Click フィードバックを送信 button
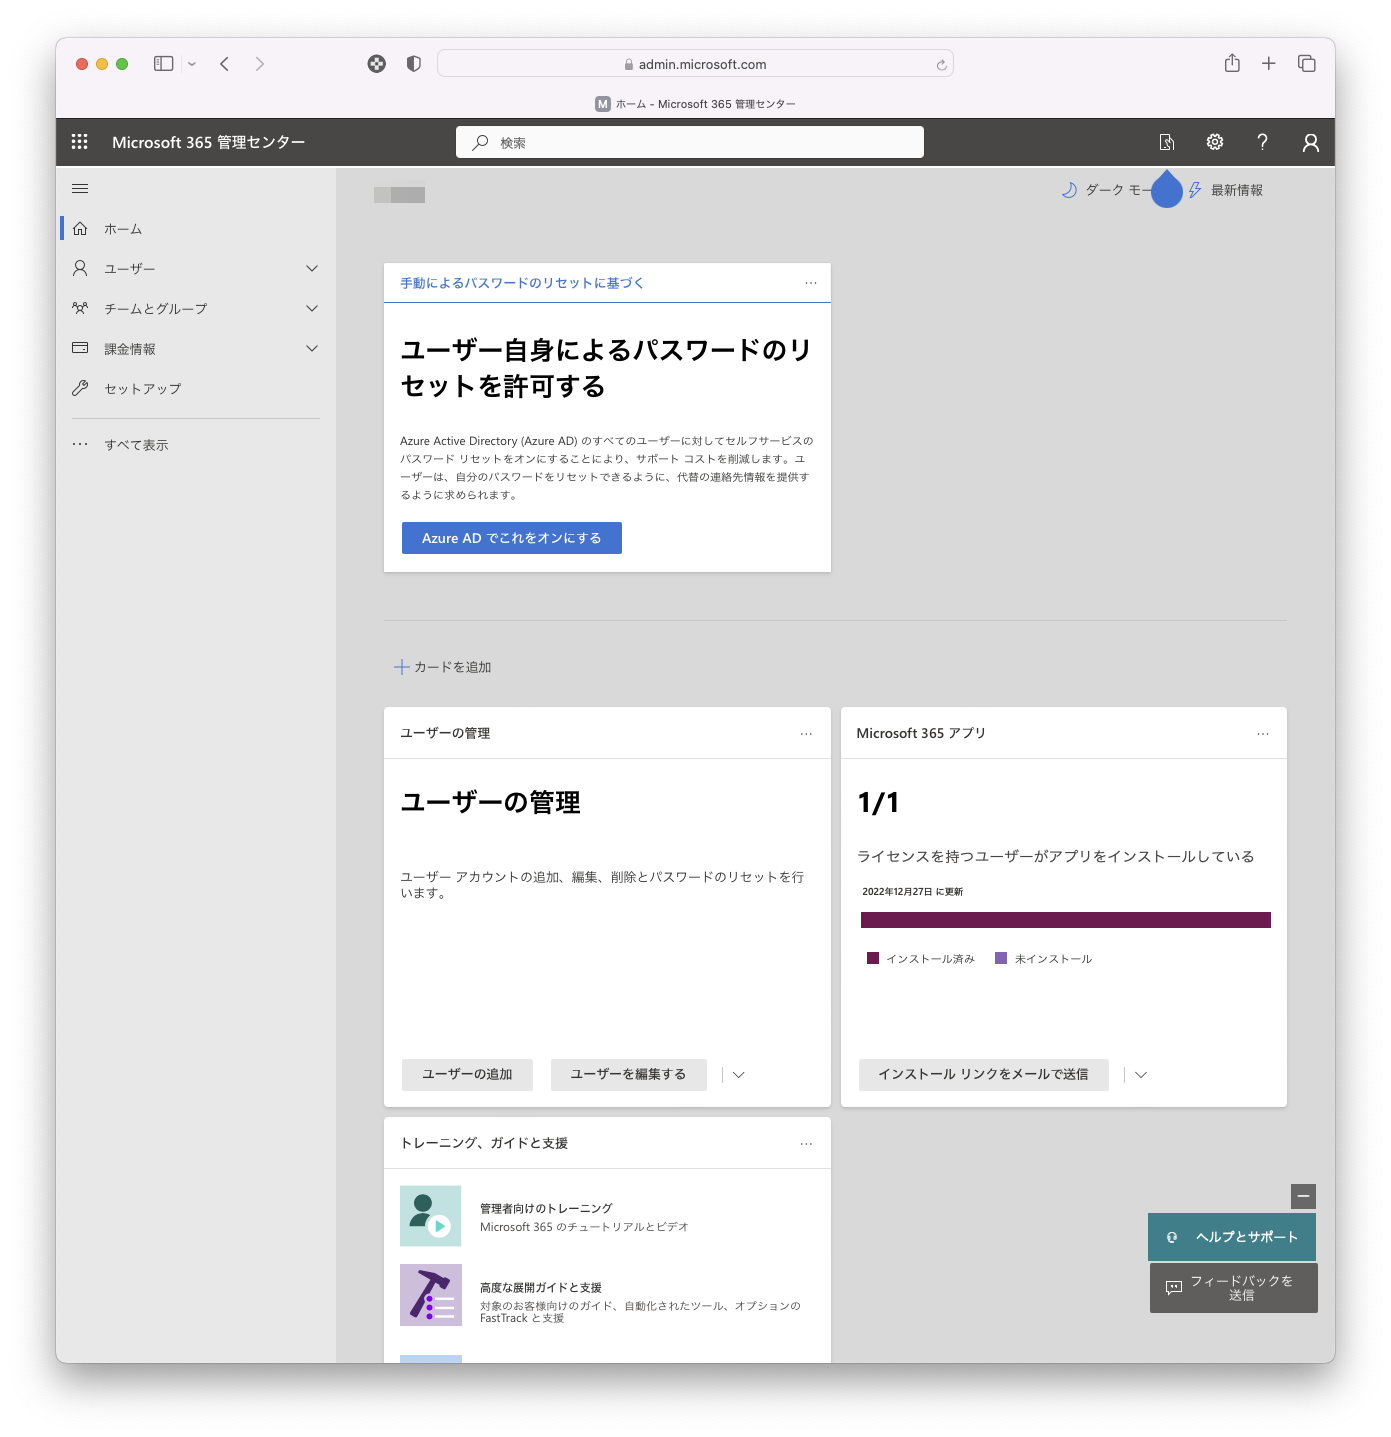Viewport: 1391px width, 1437px height. point(1233,1288)
